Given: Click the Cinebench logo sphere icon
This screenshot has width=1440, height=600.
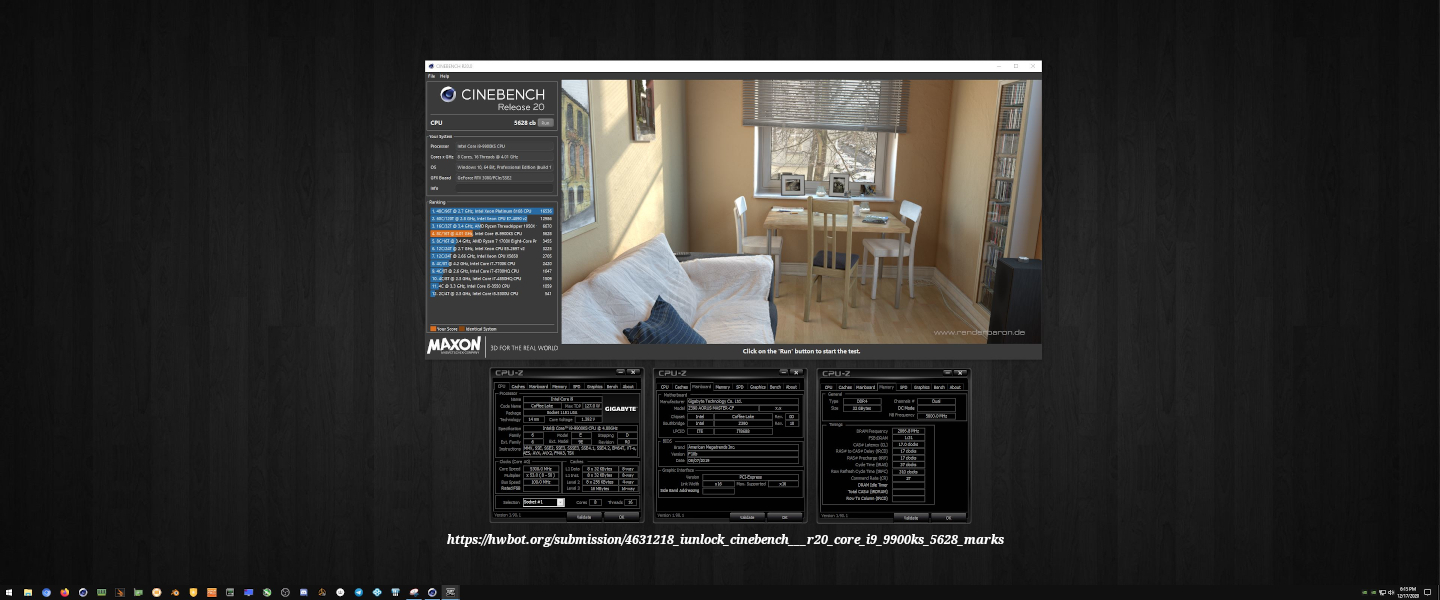Looking at the screenshot, I should 448,95.
